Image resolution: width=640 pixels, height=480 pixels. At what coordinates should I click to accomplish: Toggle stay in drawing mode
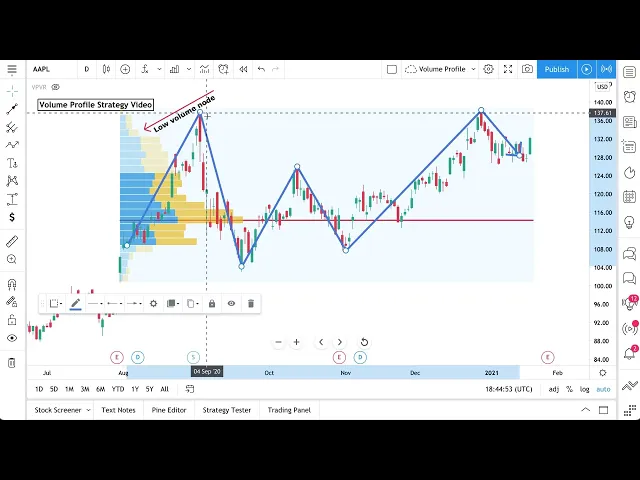[x=12, y=302]
